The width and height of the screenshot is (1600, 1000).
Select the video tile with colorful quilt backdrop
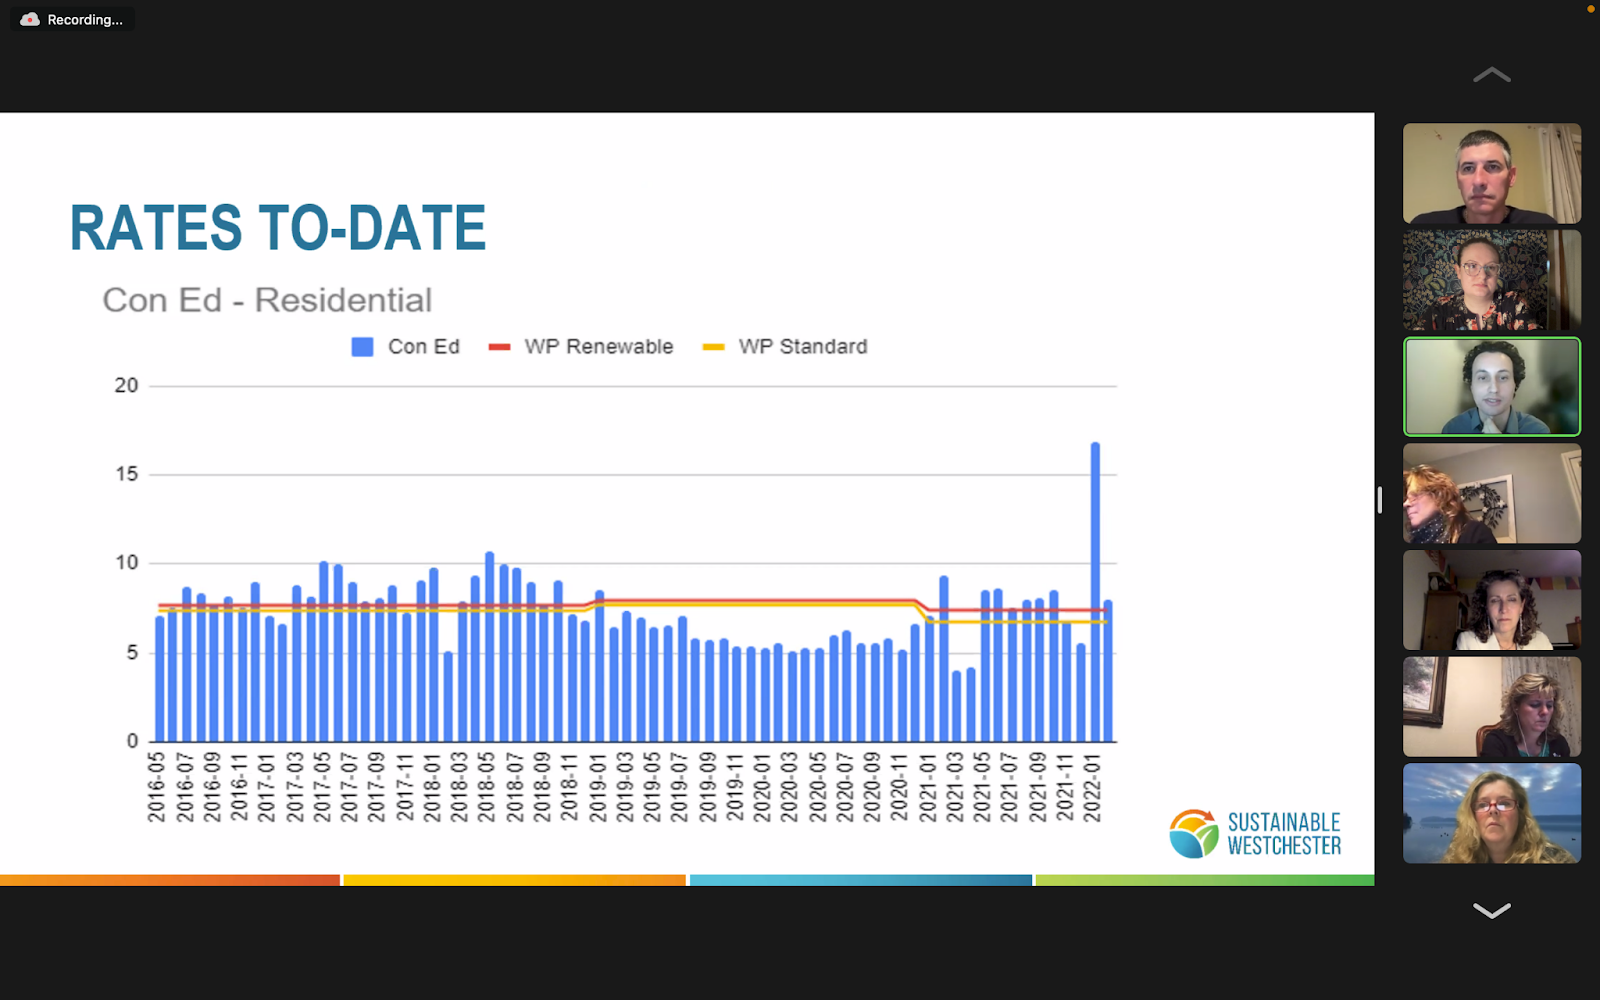pos(1492,600)
